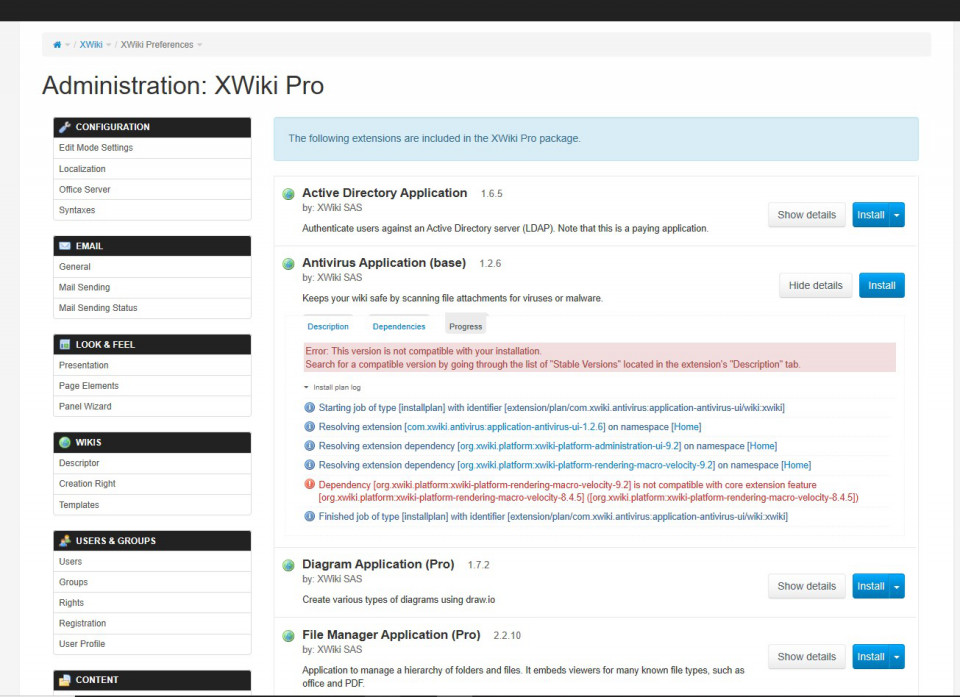Click the XWiki Preferences breadcrumb
The image size is (960, 697).
157,45
